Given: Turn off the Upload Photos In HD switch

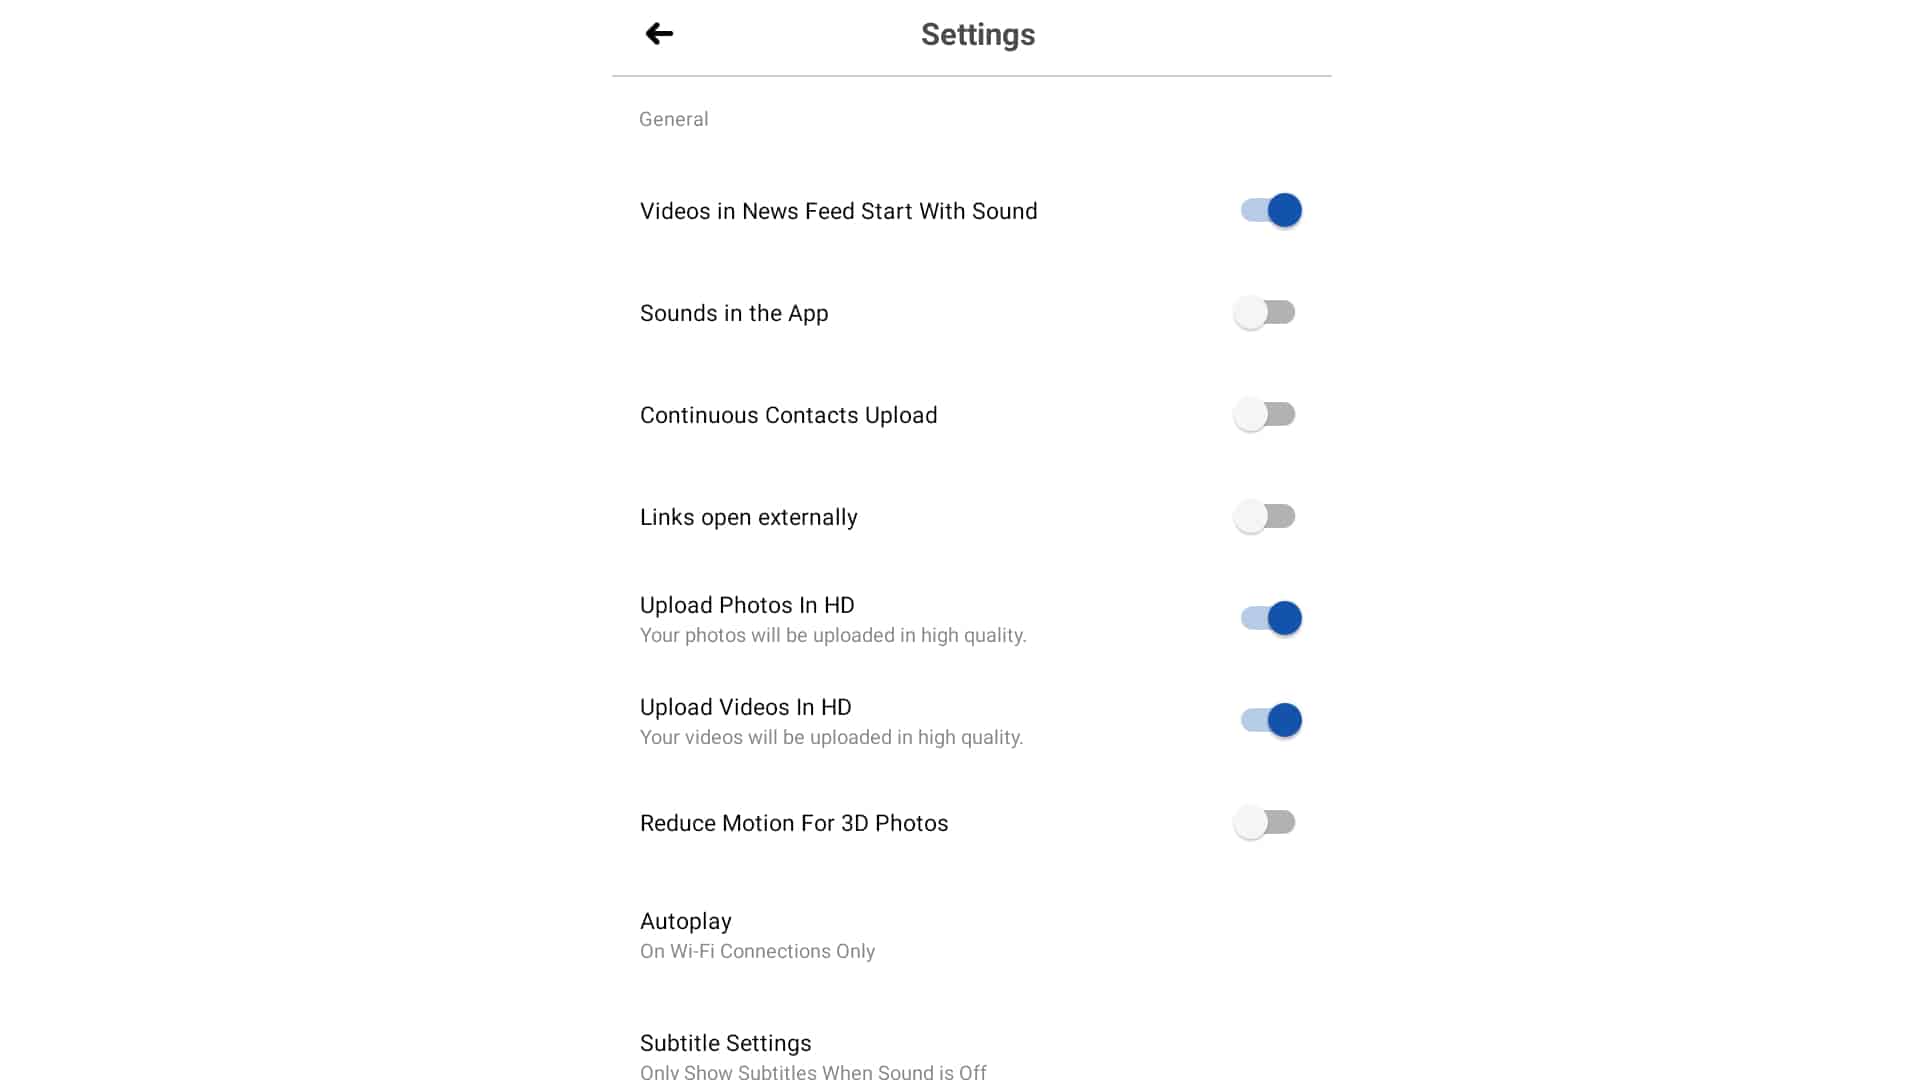Looking at the screenshot, I should 1270,618.
